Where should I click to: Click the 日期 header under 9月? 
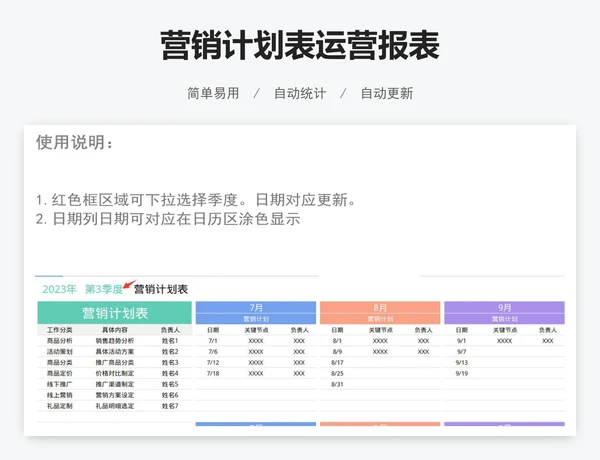coord(461,330)
